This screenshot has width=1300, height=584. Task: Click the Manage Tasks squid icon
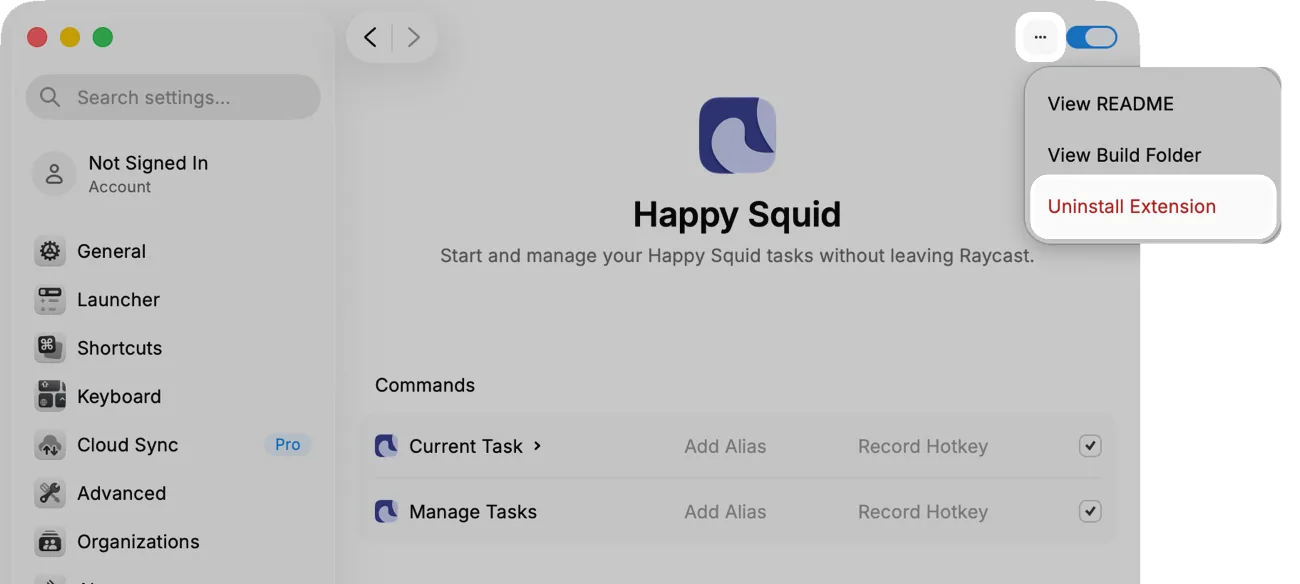pyautogui.click(x=386, y=512)
